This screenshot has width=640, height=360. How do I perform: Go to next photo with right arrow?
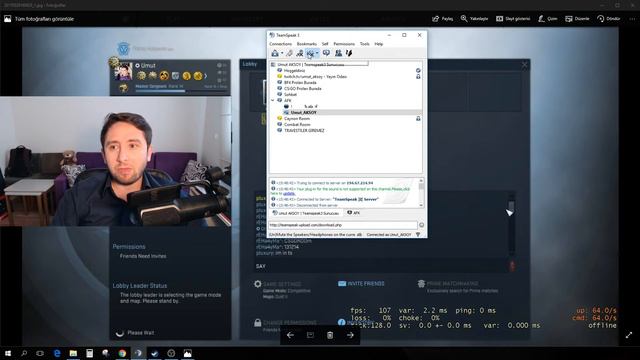tap(350, 335)
